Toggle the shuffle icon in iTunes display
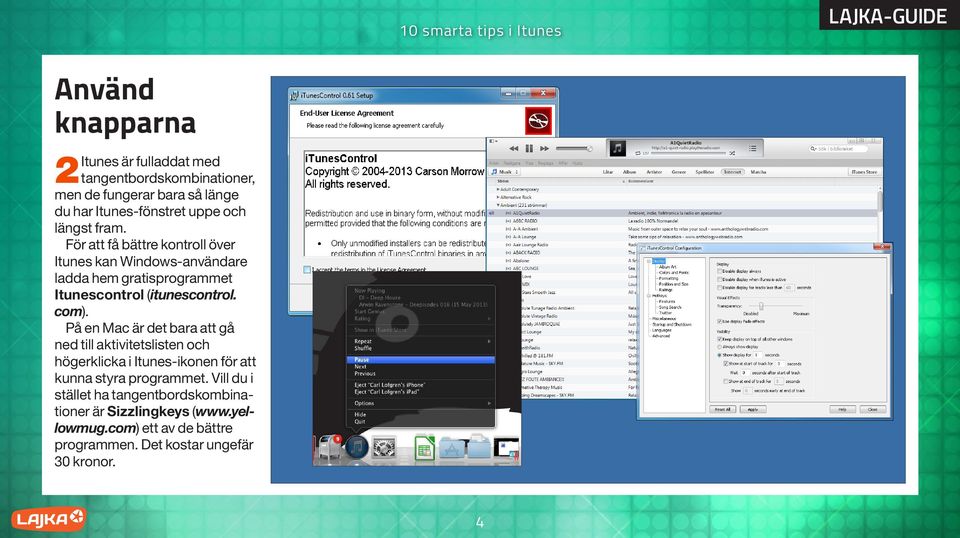This screenshot has width=960, height=538. click(732, 153)
